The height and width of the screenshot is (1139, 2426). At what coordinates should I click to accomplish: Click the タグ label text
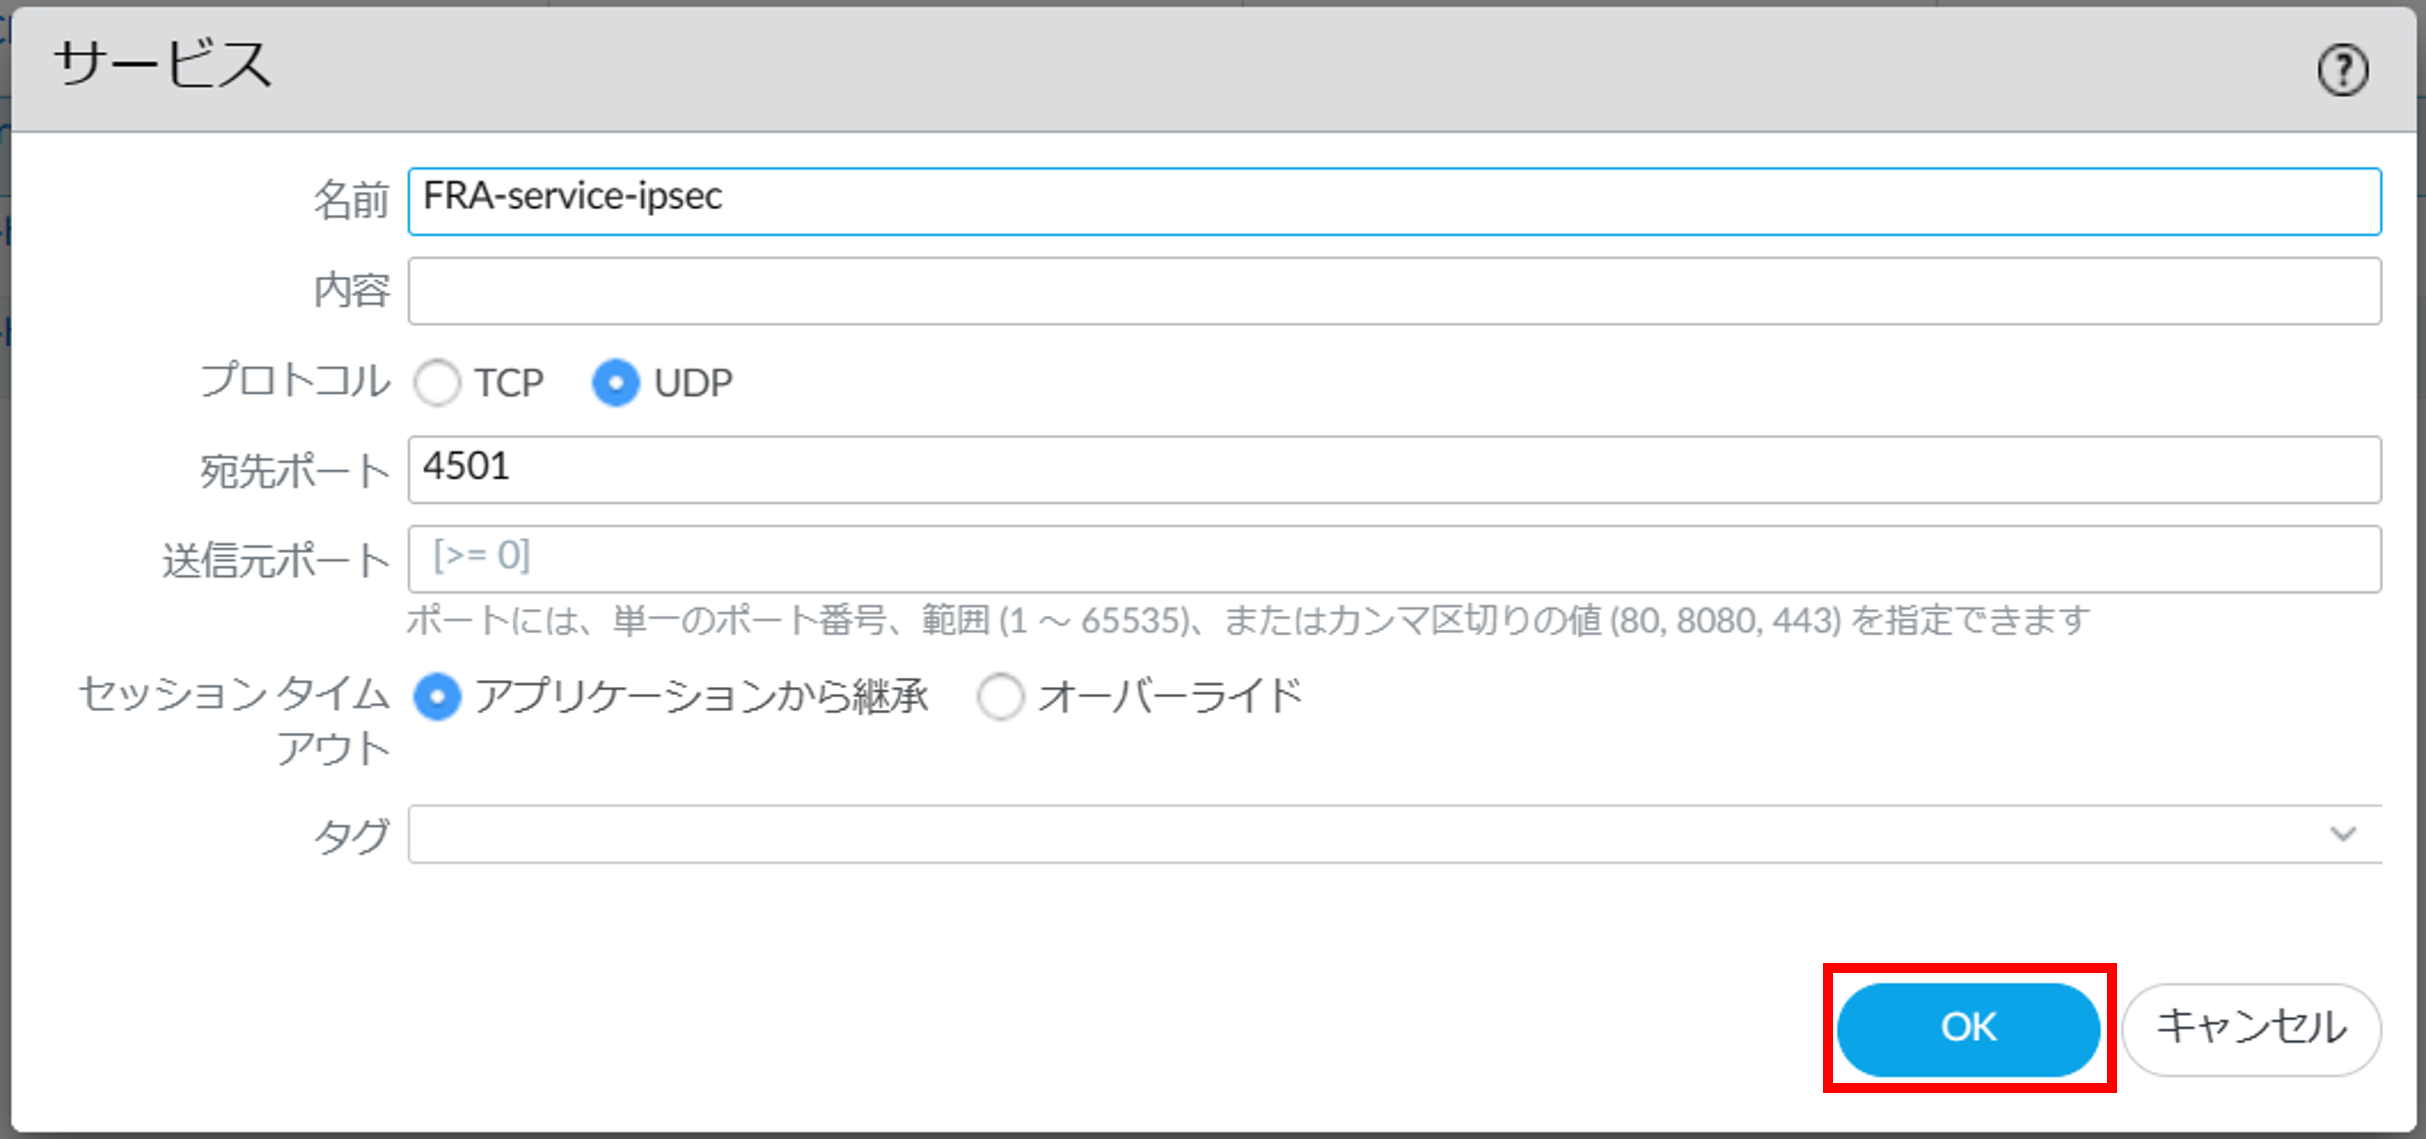(351, 835)
